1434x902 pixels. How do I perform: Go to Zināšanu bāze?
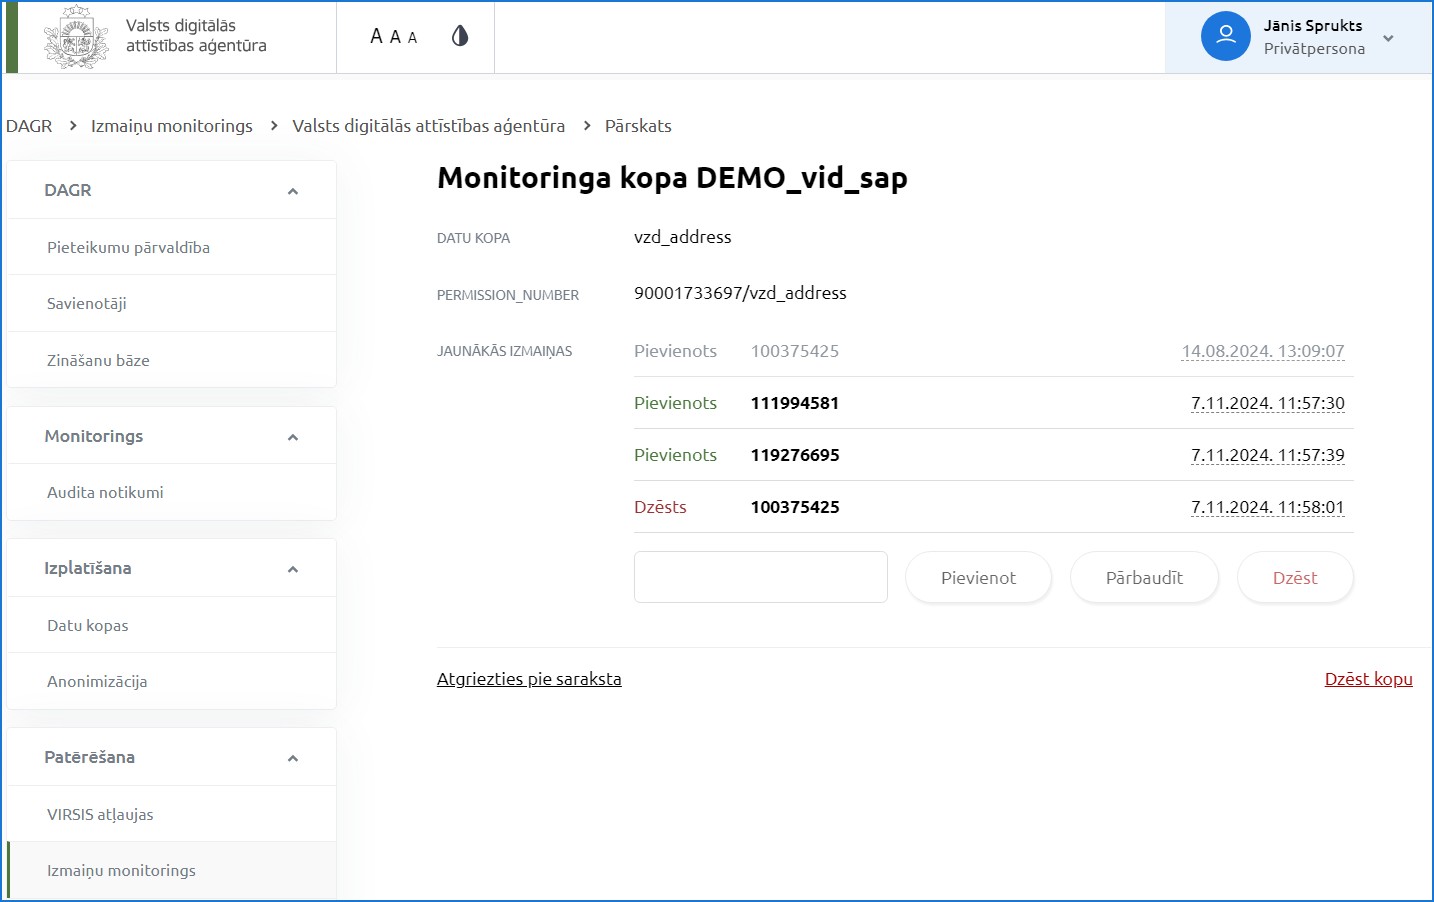172,360
